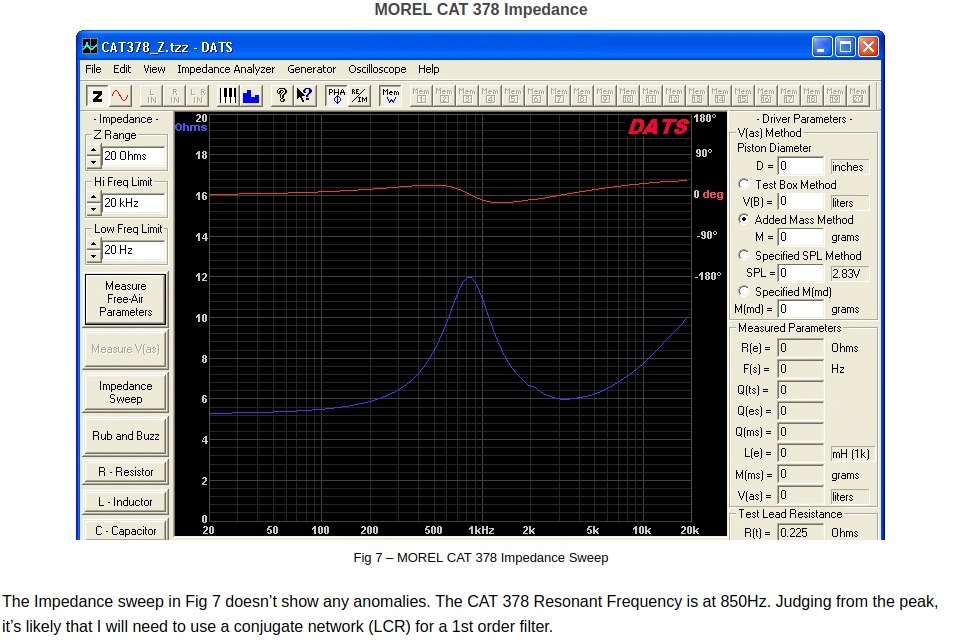Select the Mem 8 memory slot icon

click(x=582, y=96)
